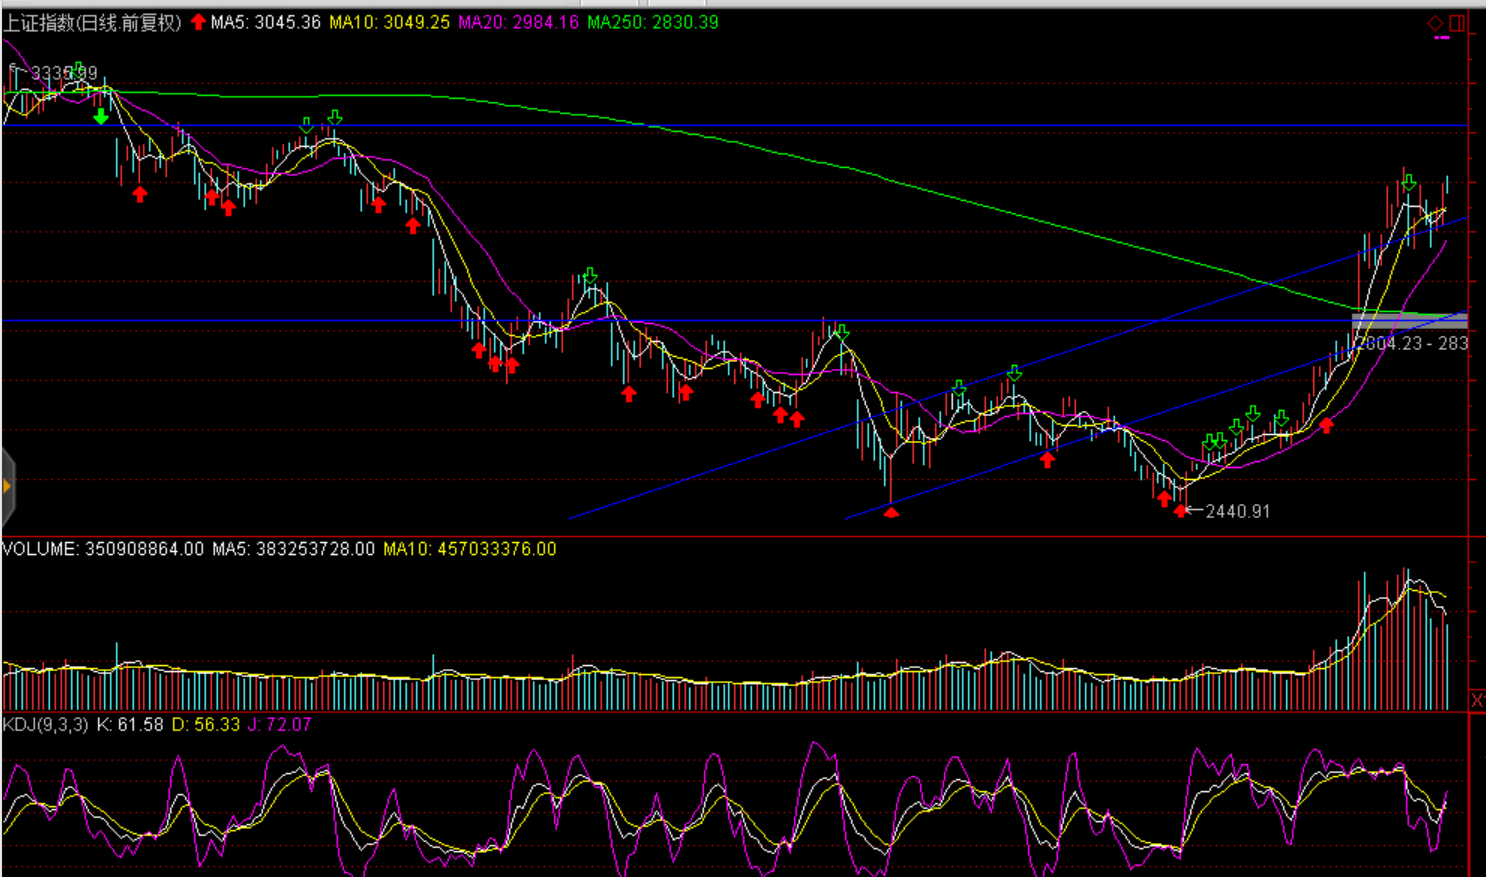Click the gray gap zone box near 2804.23
Image resolution: width=1486 pixels, height=877 pixels.
[x=1408, y=321]
